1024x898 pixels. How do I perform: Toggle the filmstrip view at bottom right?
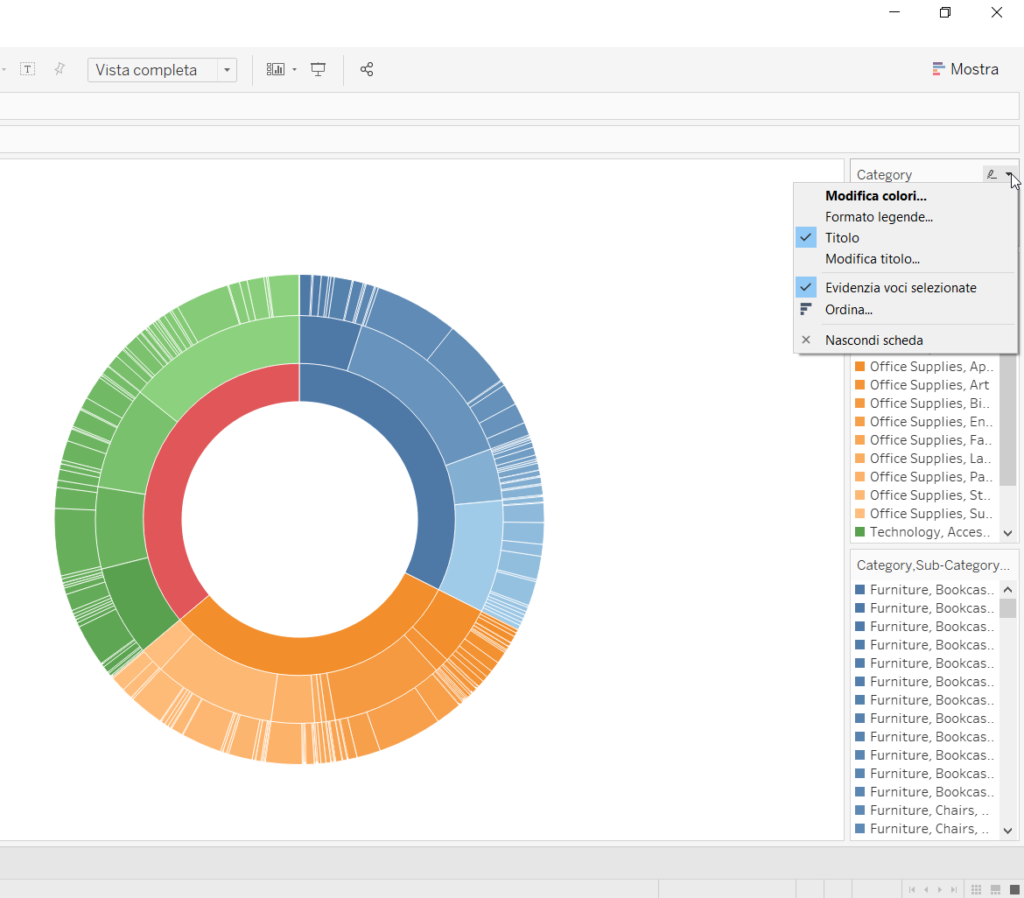click(994, 889)
